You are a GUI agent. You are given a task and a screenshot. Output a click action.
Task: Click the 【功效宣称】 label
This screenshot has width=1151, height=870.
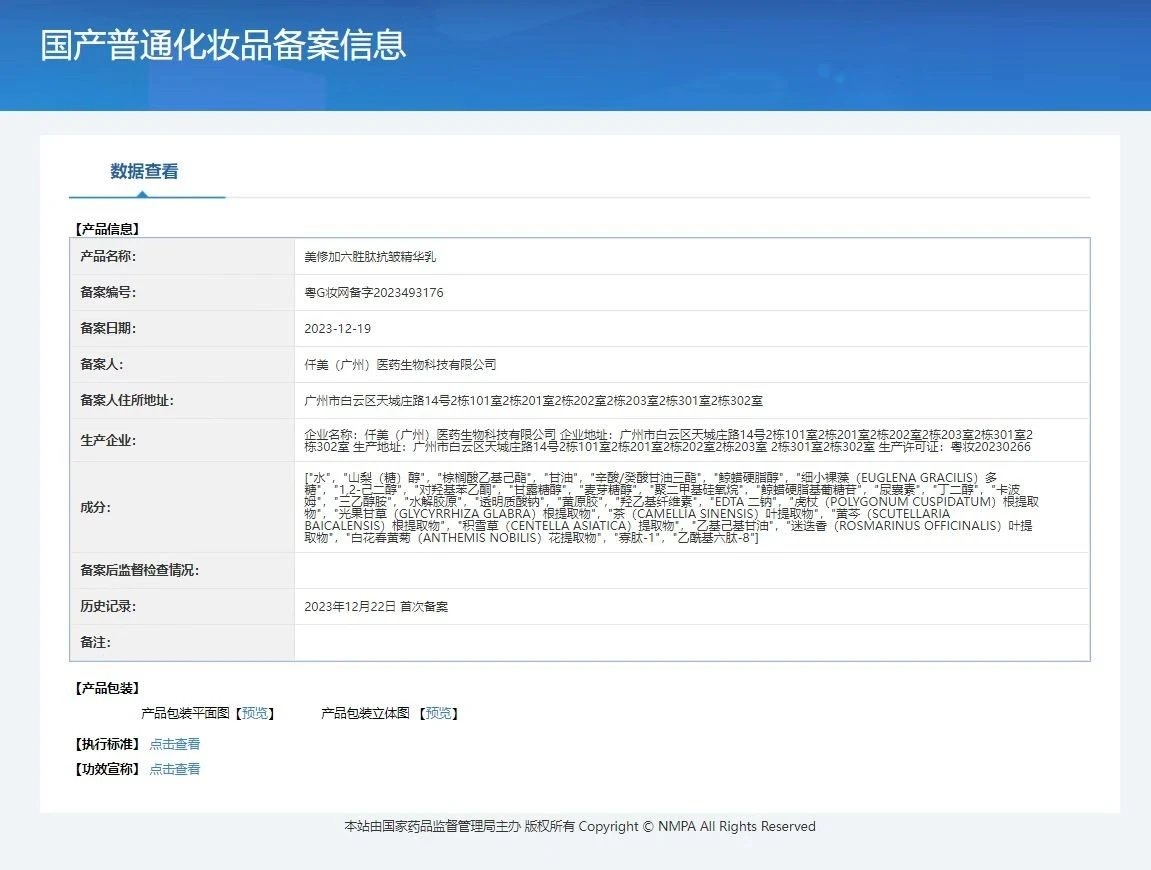[107, 769]
